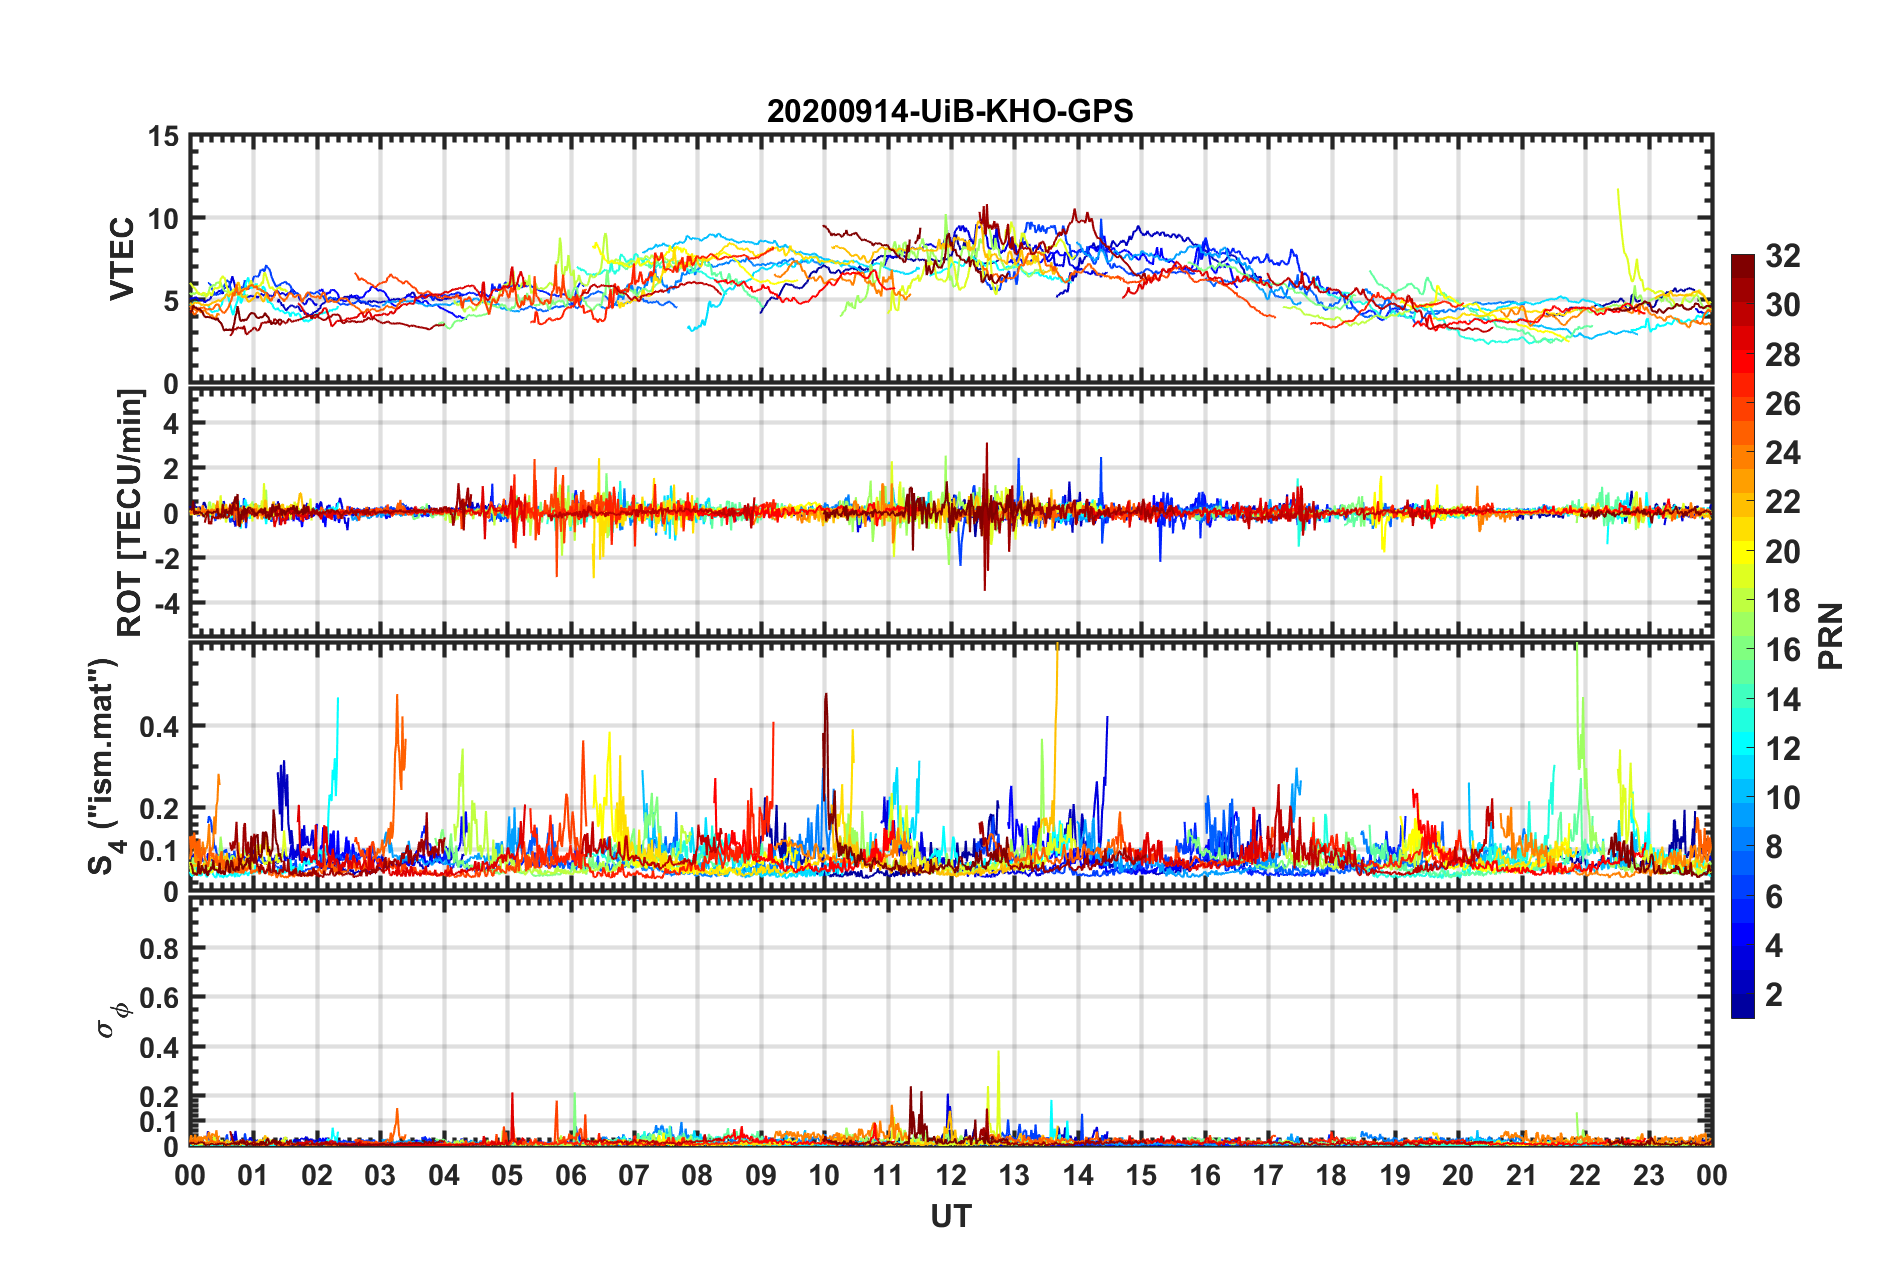Screen dimensions: 1902x1272
Task: Click x-axis hour tick 12
Action: tap(951, 1175)
